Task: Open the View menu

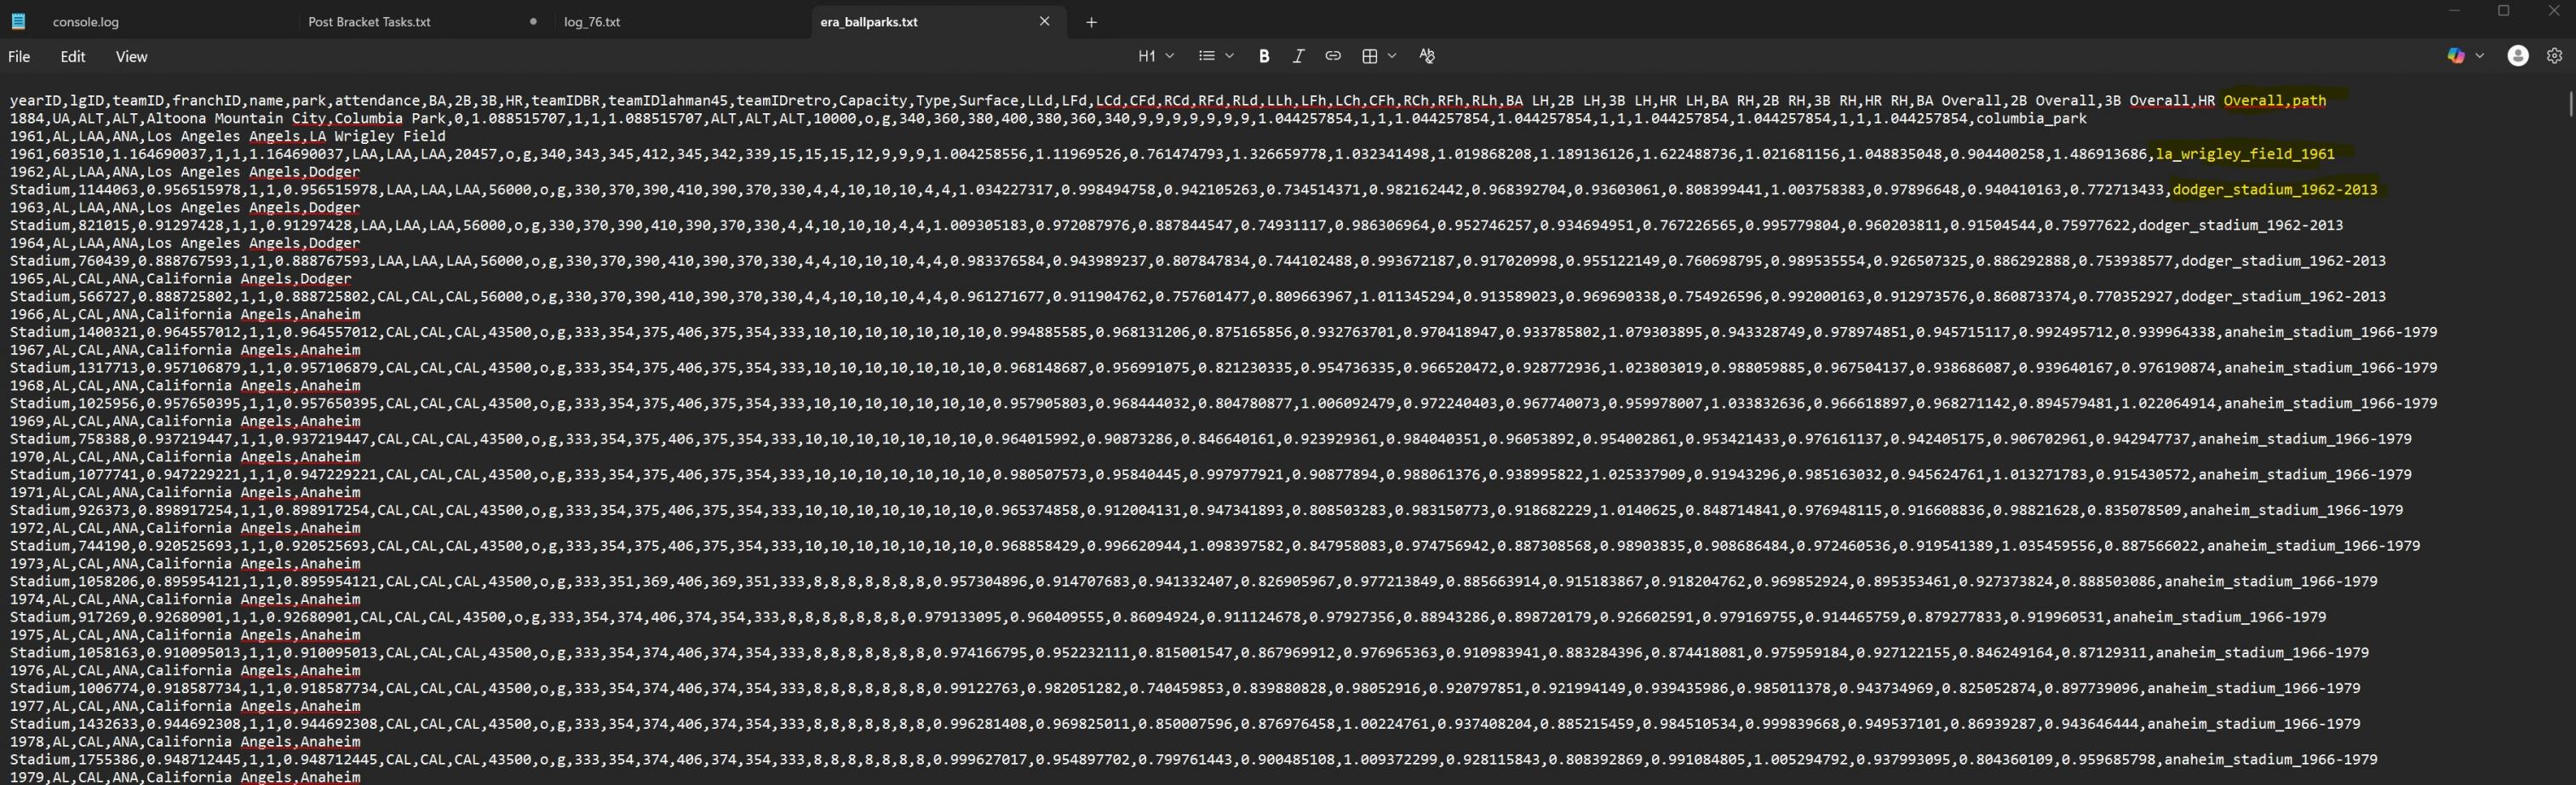Action: coord(131,57)
